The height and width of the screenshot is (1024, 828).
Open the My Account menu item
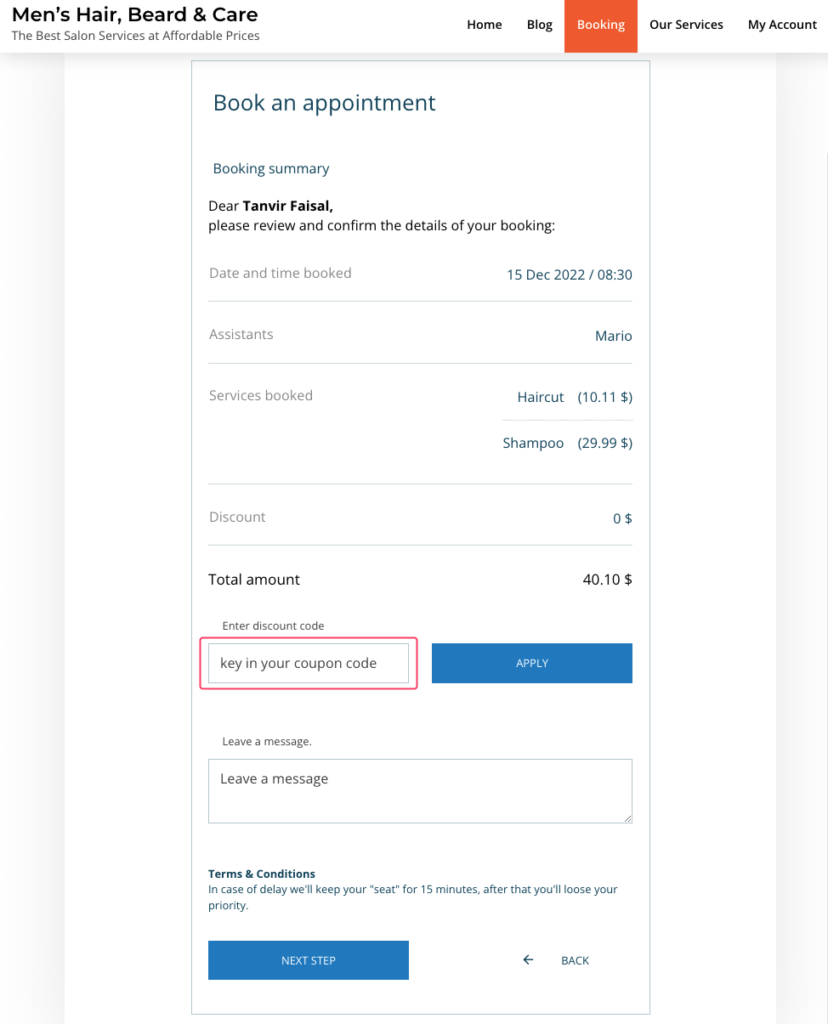click(x=782, y=24)
